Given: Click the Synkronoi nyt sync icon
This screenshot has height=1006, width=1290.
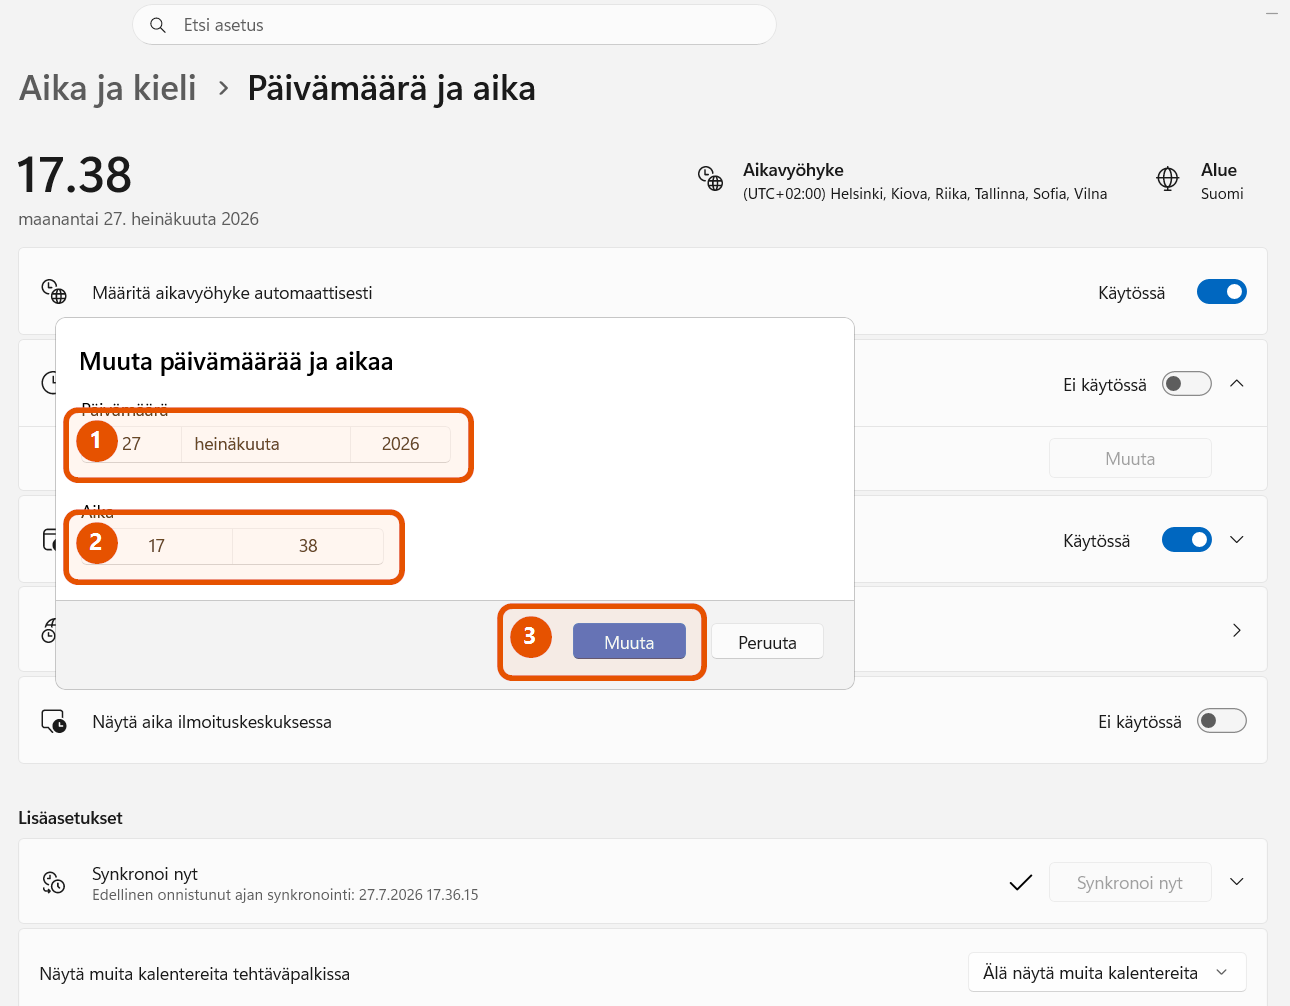Looking at the screenshot, I should (x=54, y=882).
